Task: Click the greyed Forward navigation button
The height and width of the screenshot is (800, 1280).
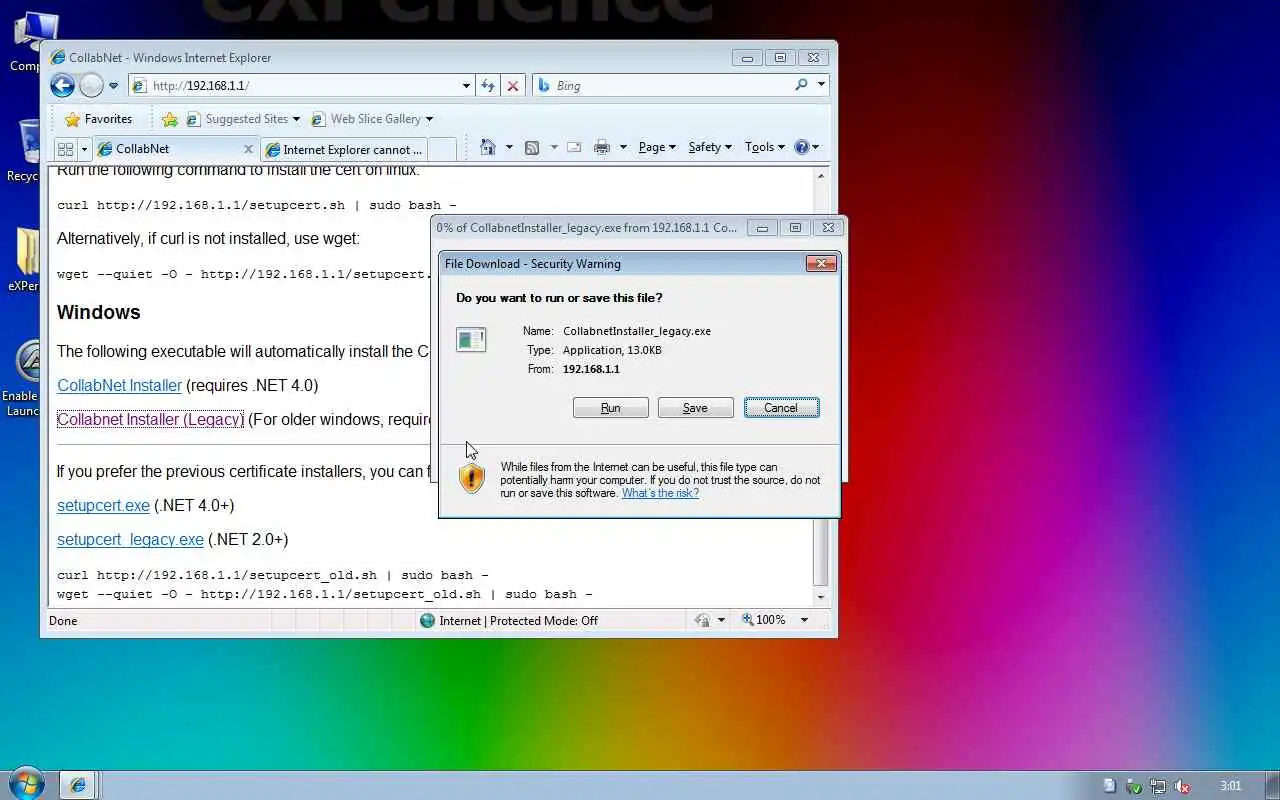Action: (x=91, y=86)
